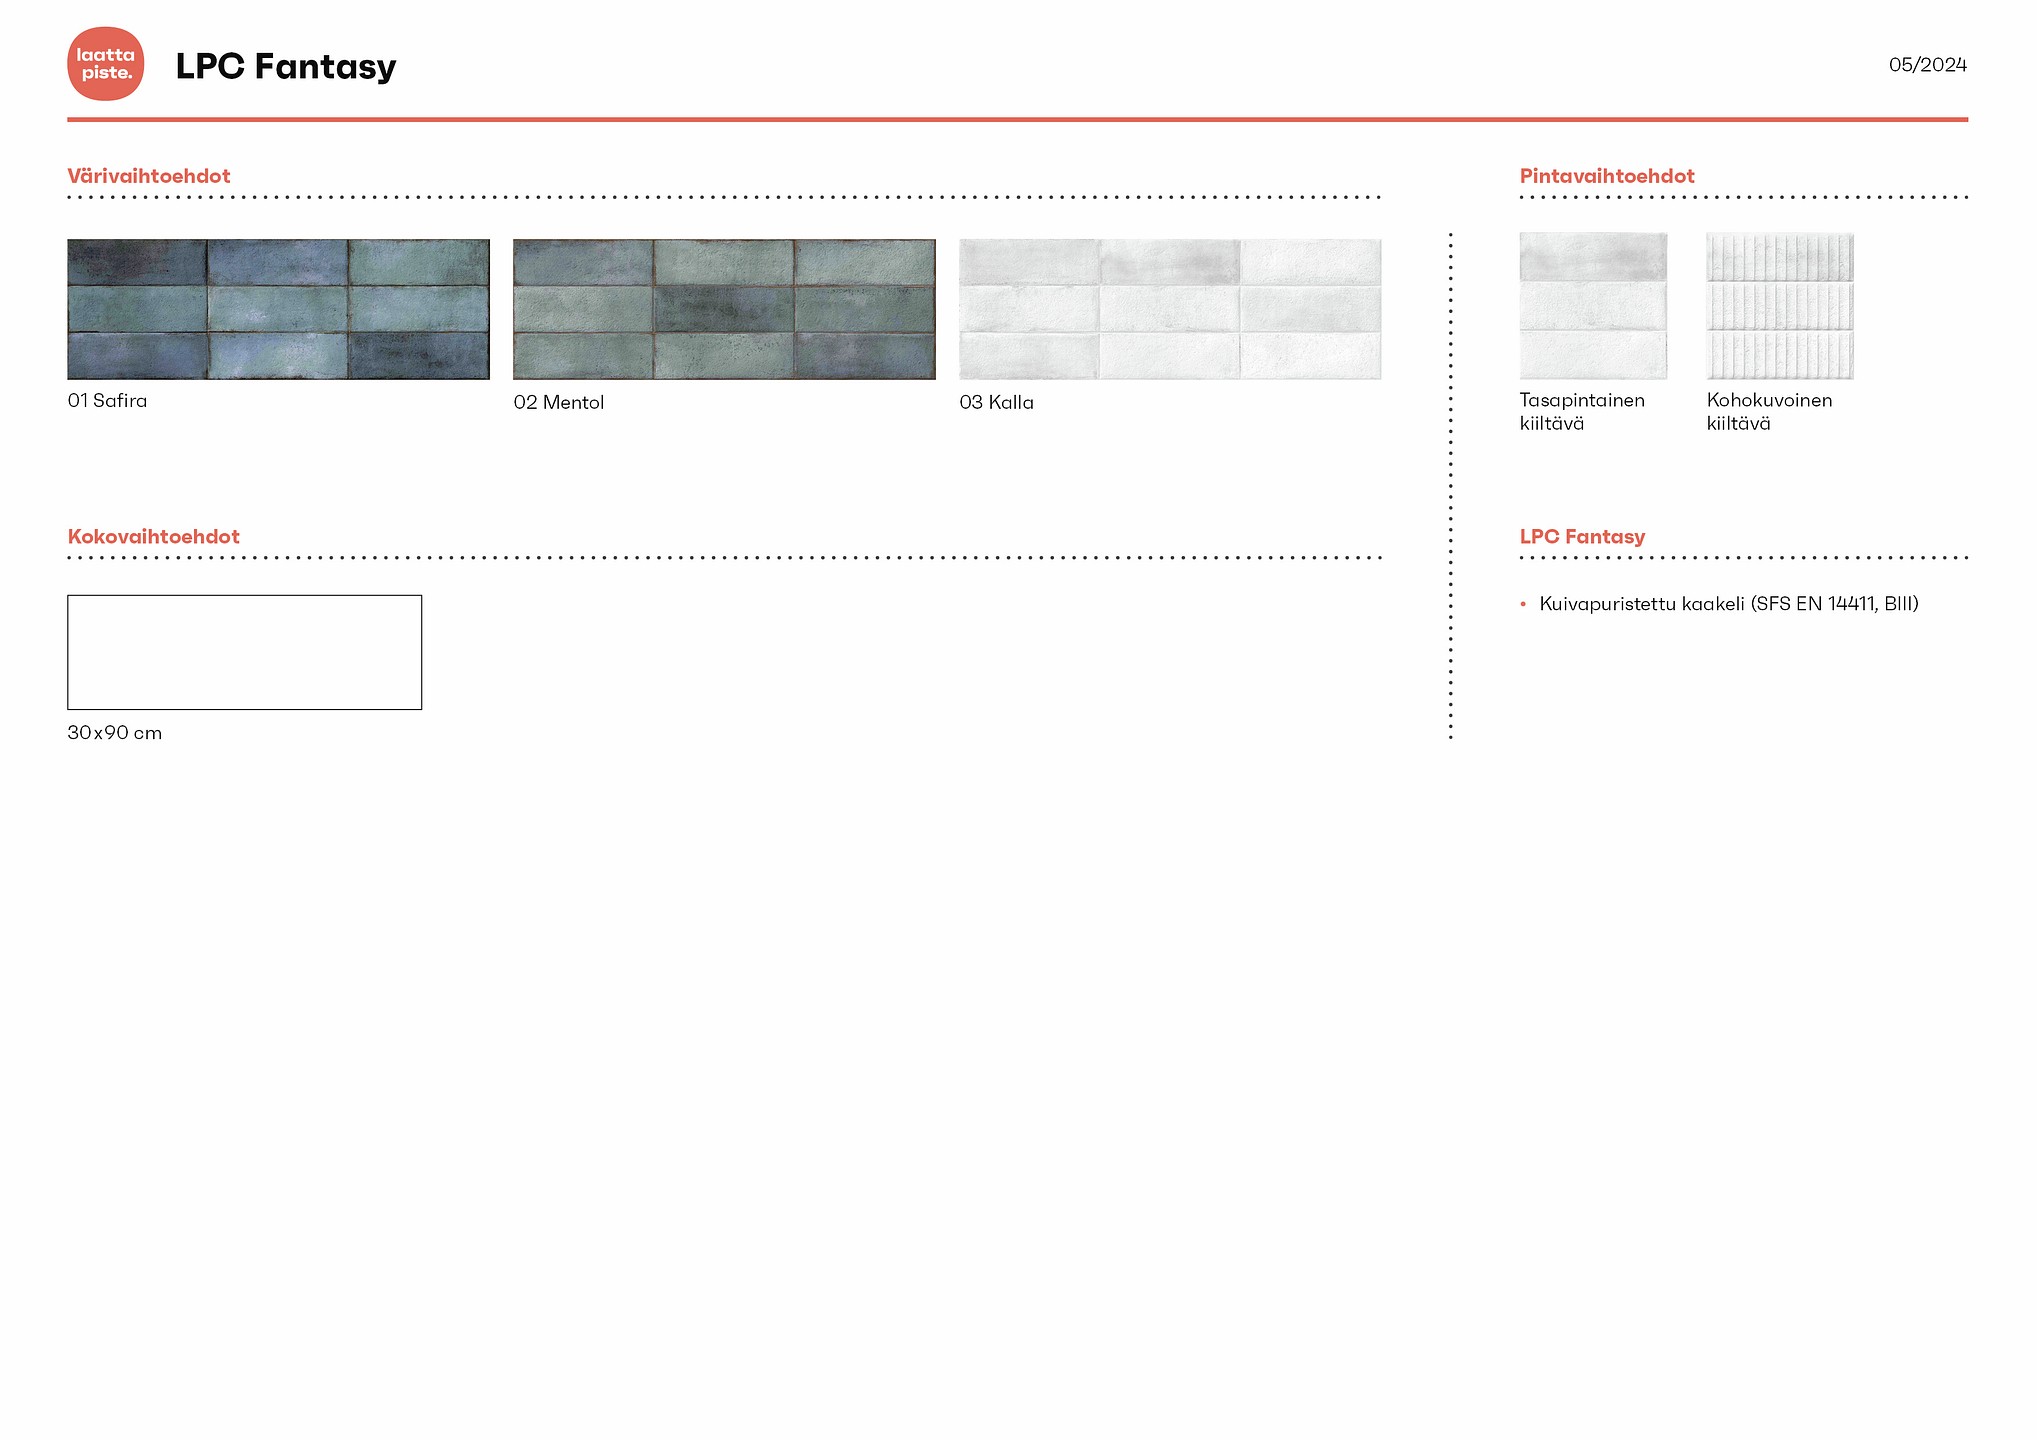Click the 03 Kalla label
The width and height of the screenshot is (2037, 1440).
pos(996,403)
